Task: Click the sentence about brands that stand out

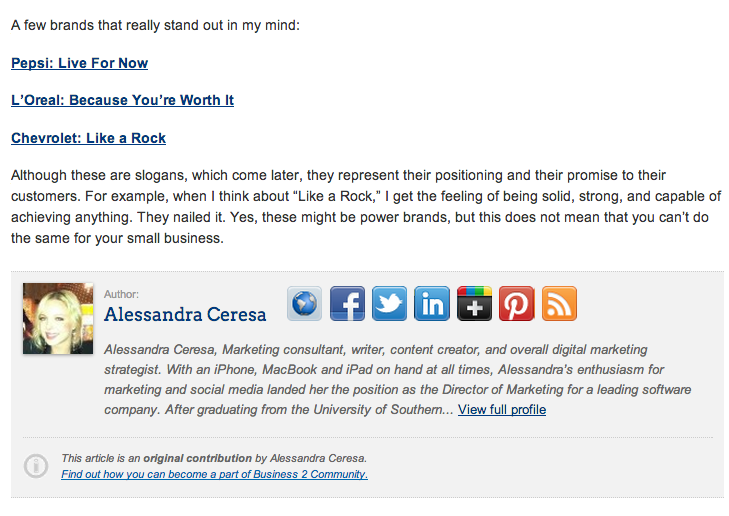Action: [155, 25]
